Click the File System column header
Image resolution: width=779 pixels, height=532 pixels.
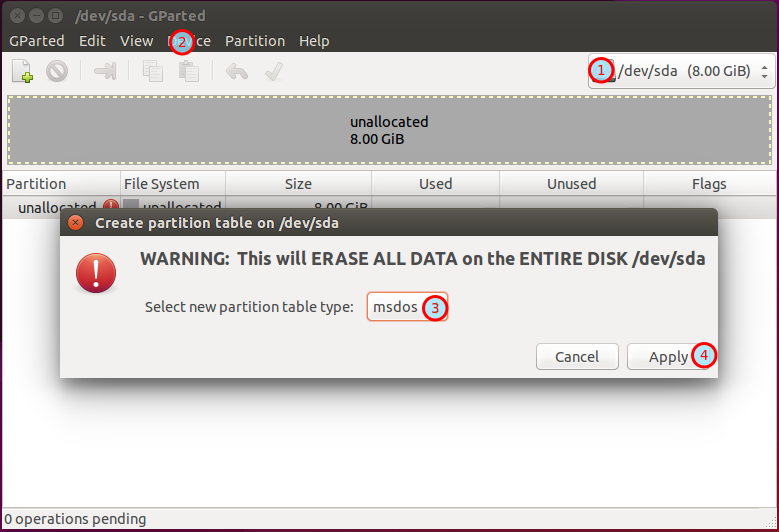173,184
